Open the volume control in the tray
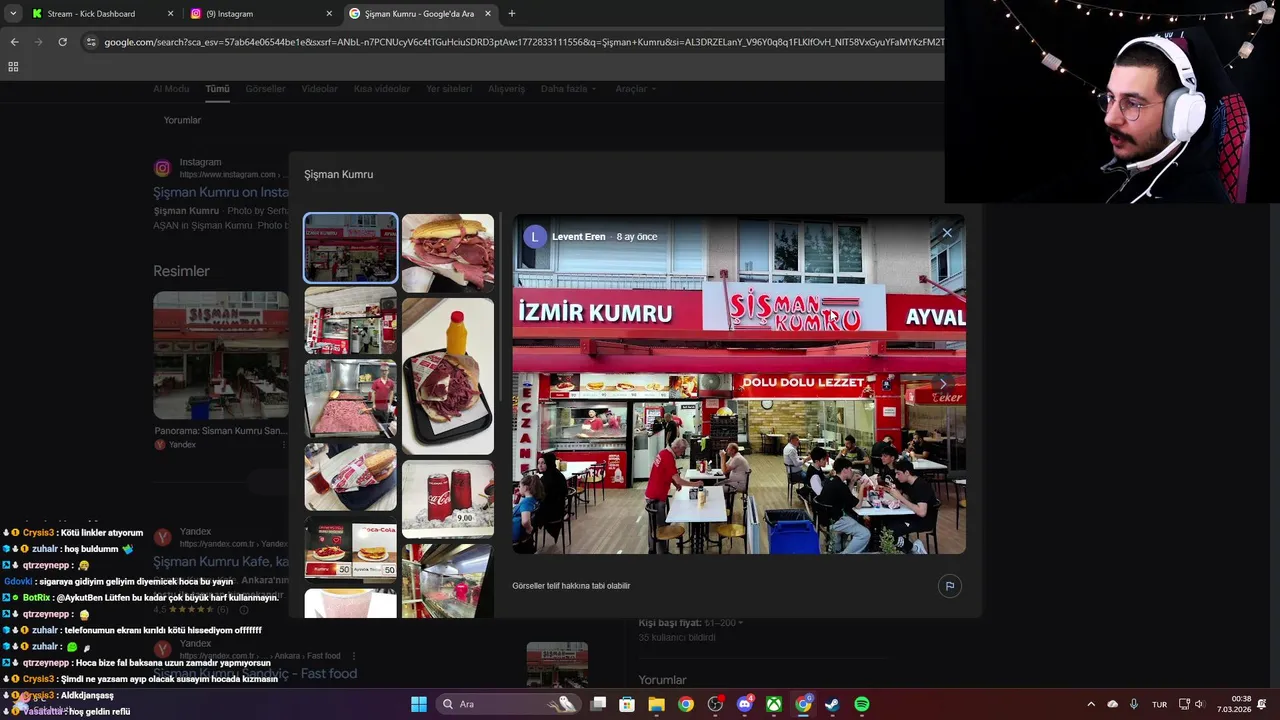The height and width of the screenshot is (720, 1280). pos(1199,704)
